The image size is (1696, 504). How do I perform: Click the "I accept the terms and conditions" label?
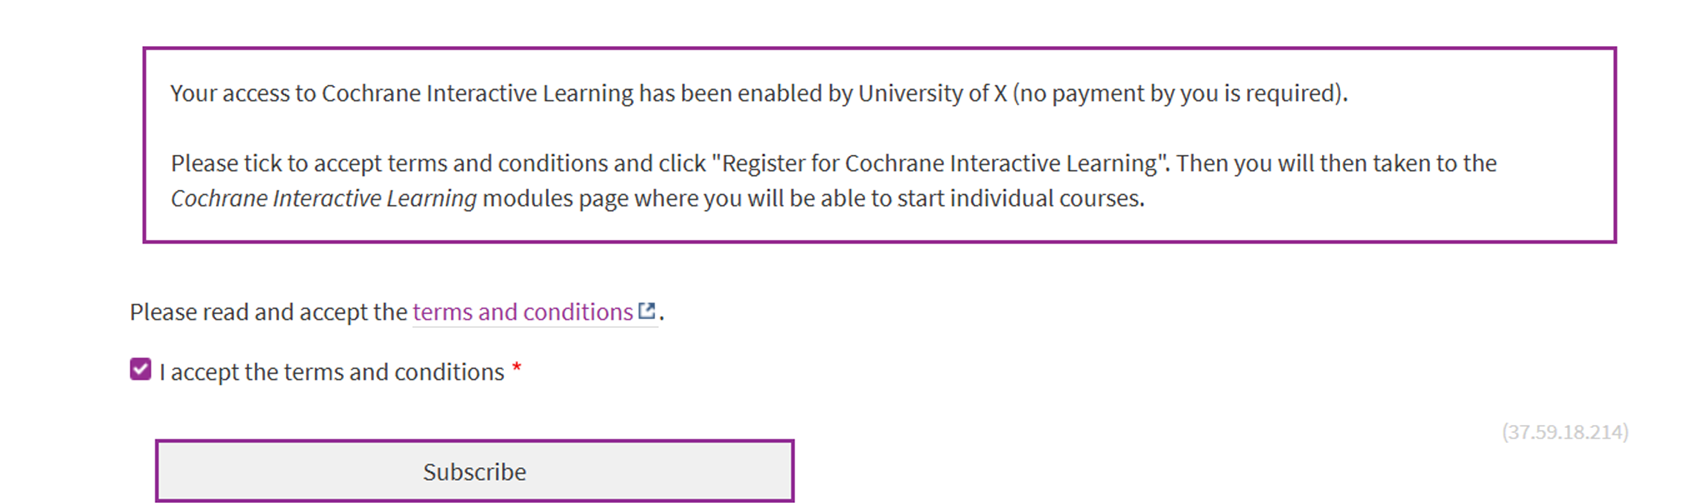click(331, 372)
